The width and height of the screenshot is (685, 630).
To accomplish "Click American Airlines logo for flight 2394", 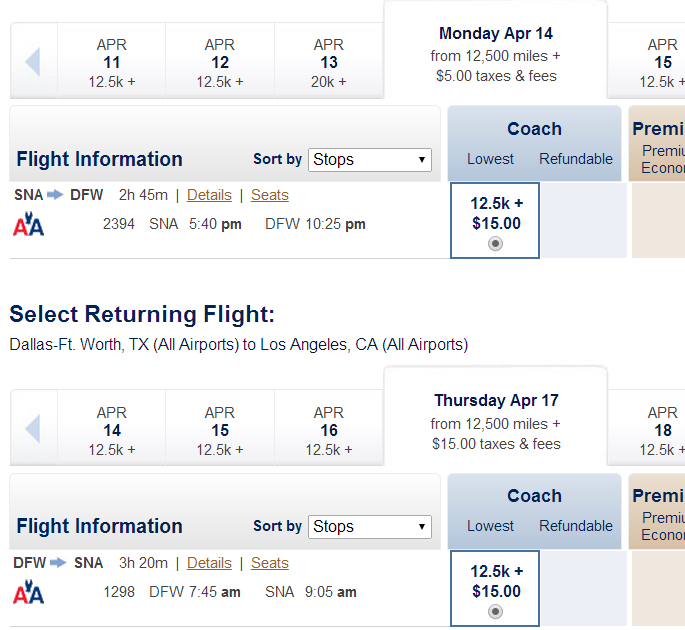I will tap(28, 224).
